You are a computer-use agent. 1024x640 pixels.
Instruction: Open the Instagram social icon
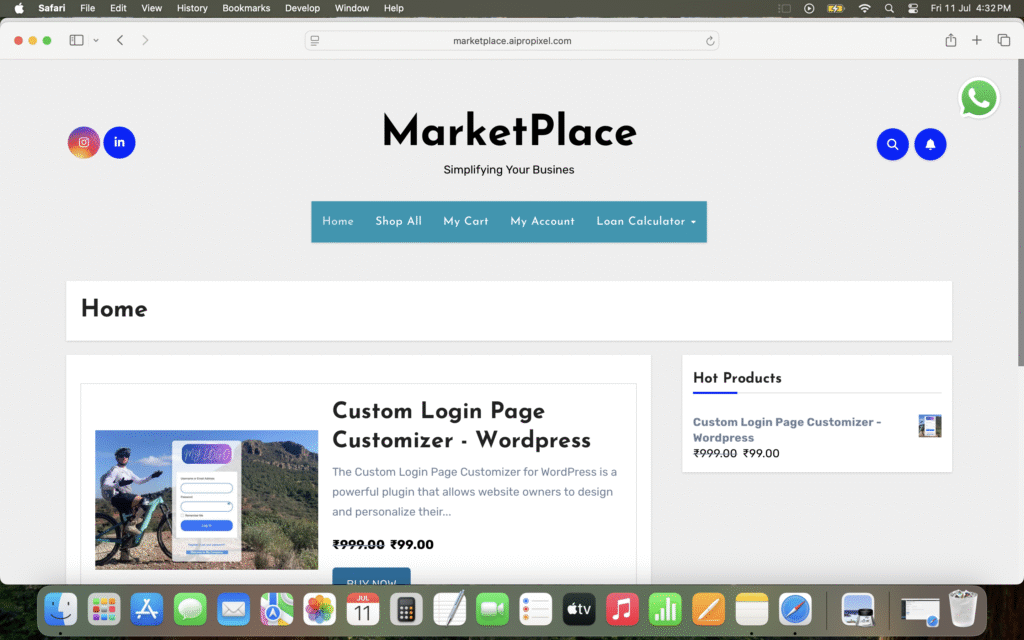[83, 142]
